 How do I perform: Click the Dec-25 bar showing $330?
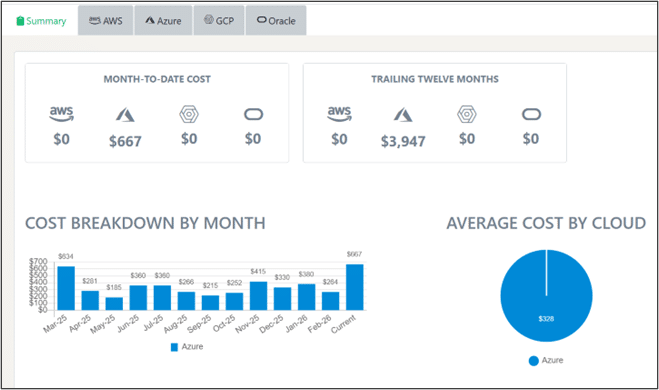[282, 299]
